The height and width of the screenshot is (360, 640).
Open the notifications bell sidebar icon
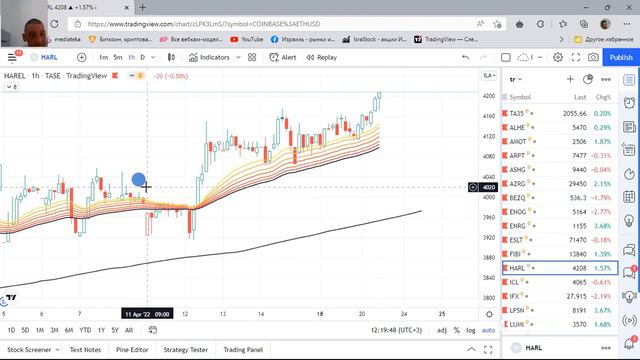click(x=629, y=344)
